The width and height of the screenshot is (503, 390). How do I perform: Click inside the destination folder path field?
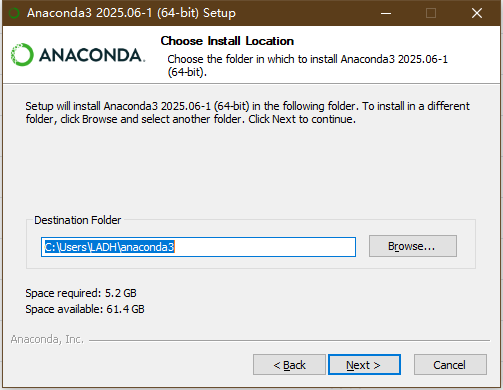point(198,247)
